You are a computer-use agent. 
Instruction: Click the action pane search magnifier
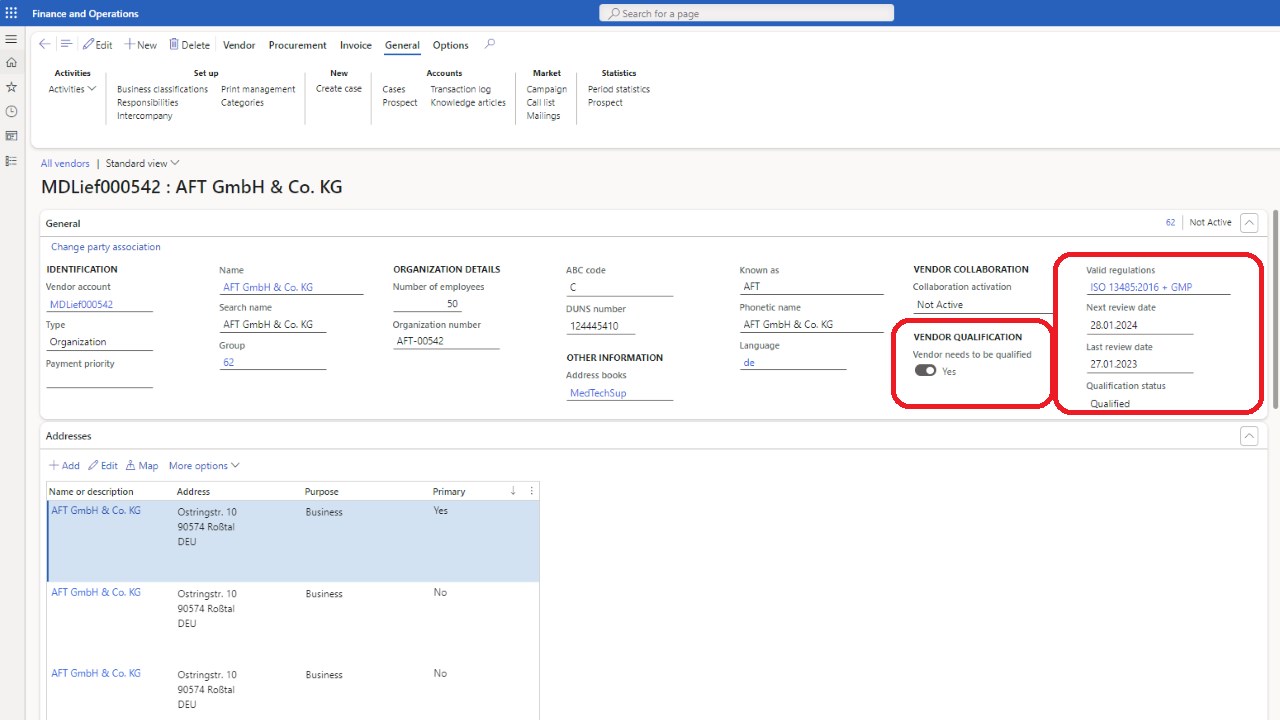pos(489,44)
